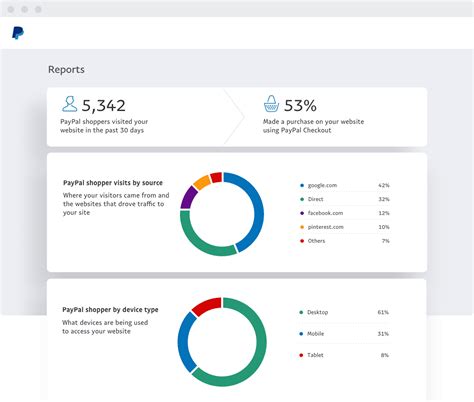Click the red Others legend dot

[x=302, y=241]
